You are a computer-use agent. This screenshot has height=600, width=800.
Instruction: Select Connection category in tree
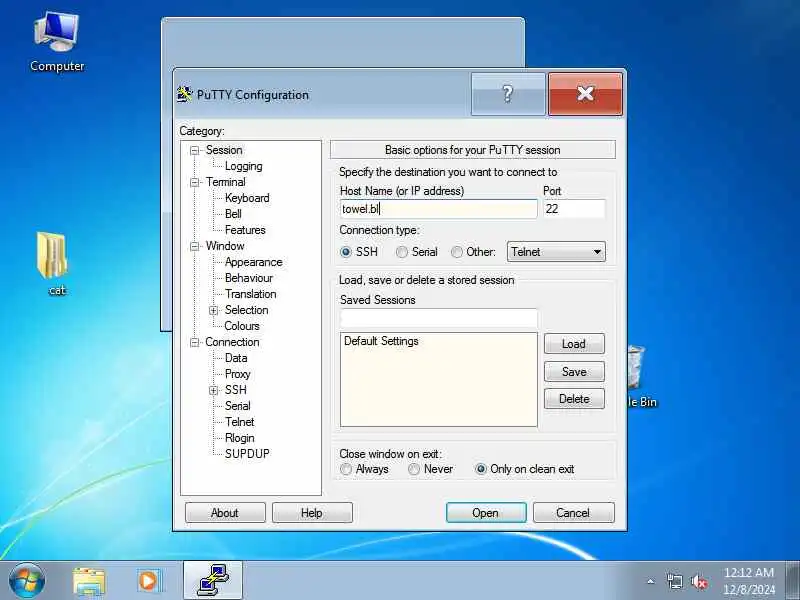[232, 342]
